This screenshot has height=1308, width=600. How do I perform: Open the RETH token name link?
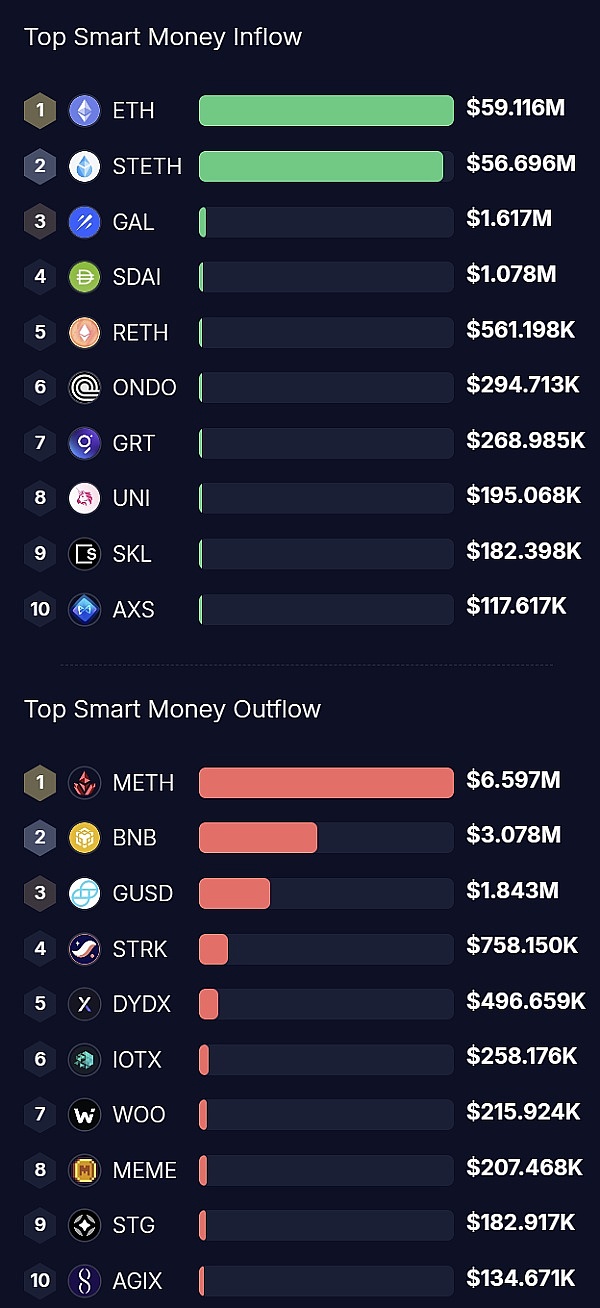pyautogui.click(x=141, y=333)
